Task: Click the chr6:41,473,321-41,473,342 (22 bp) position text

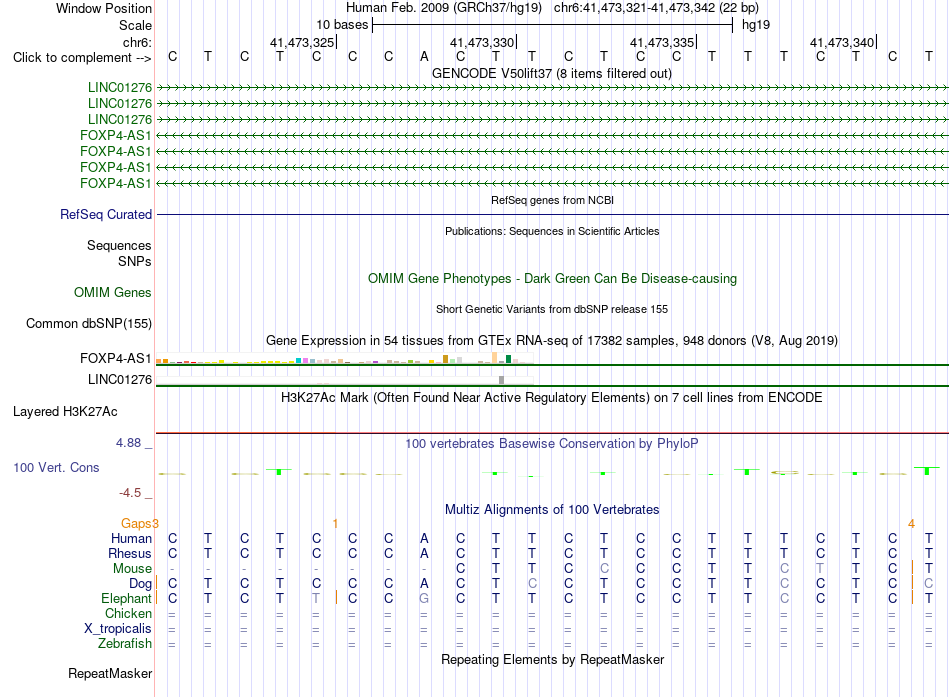Action: [656, 8]
